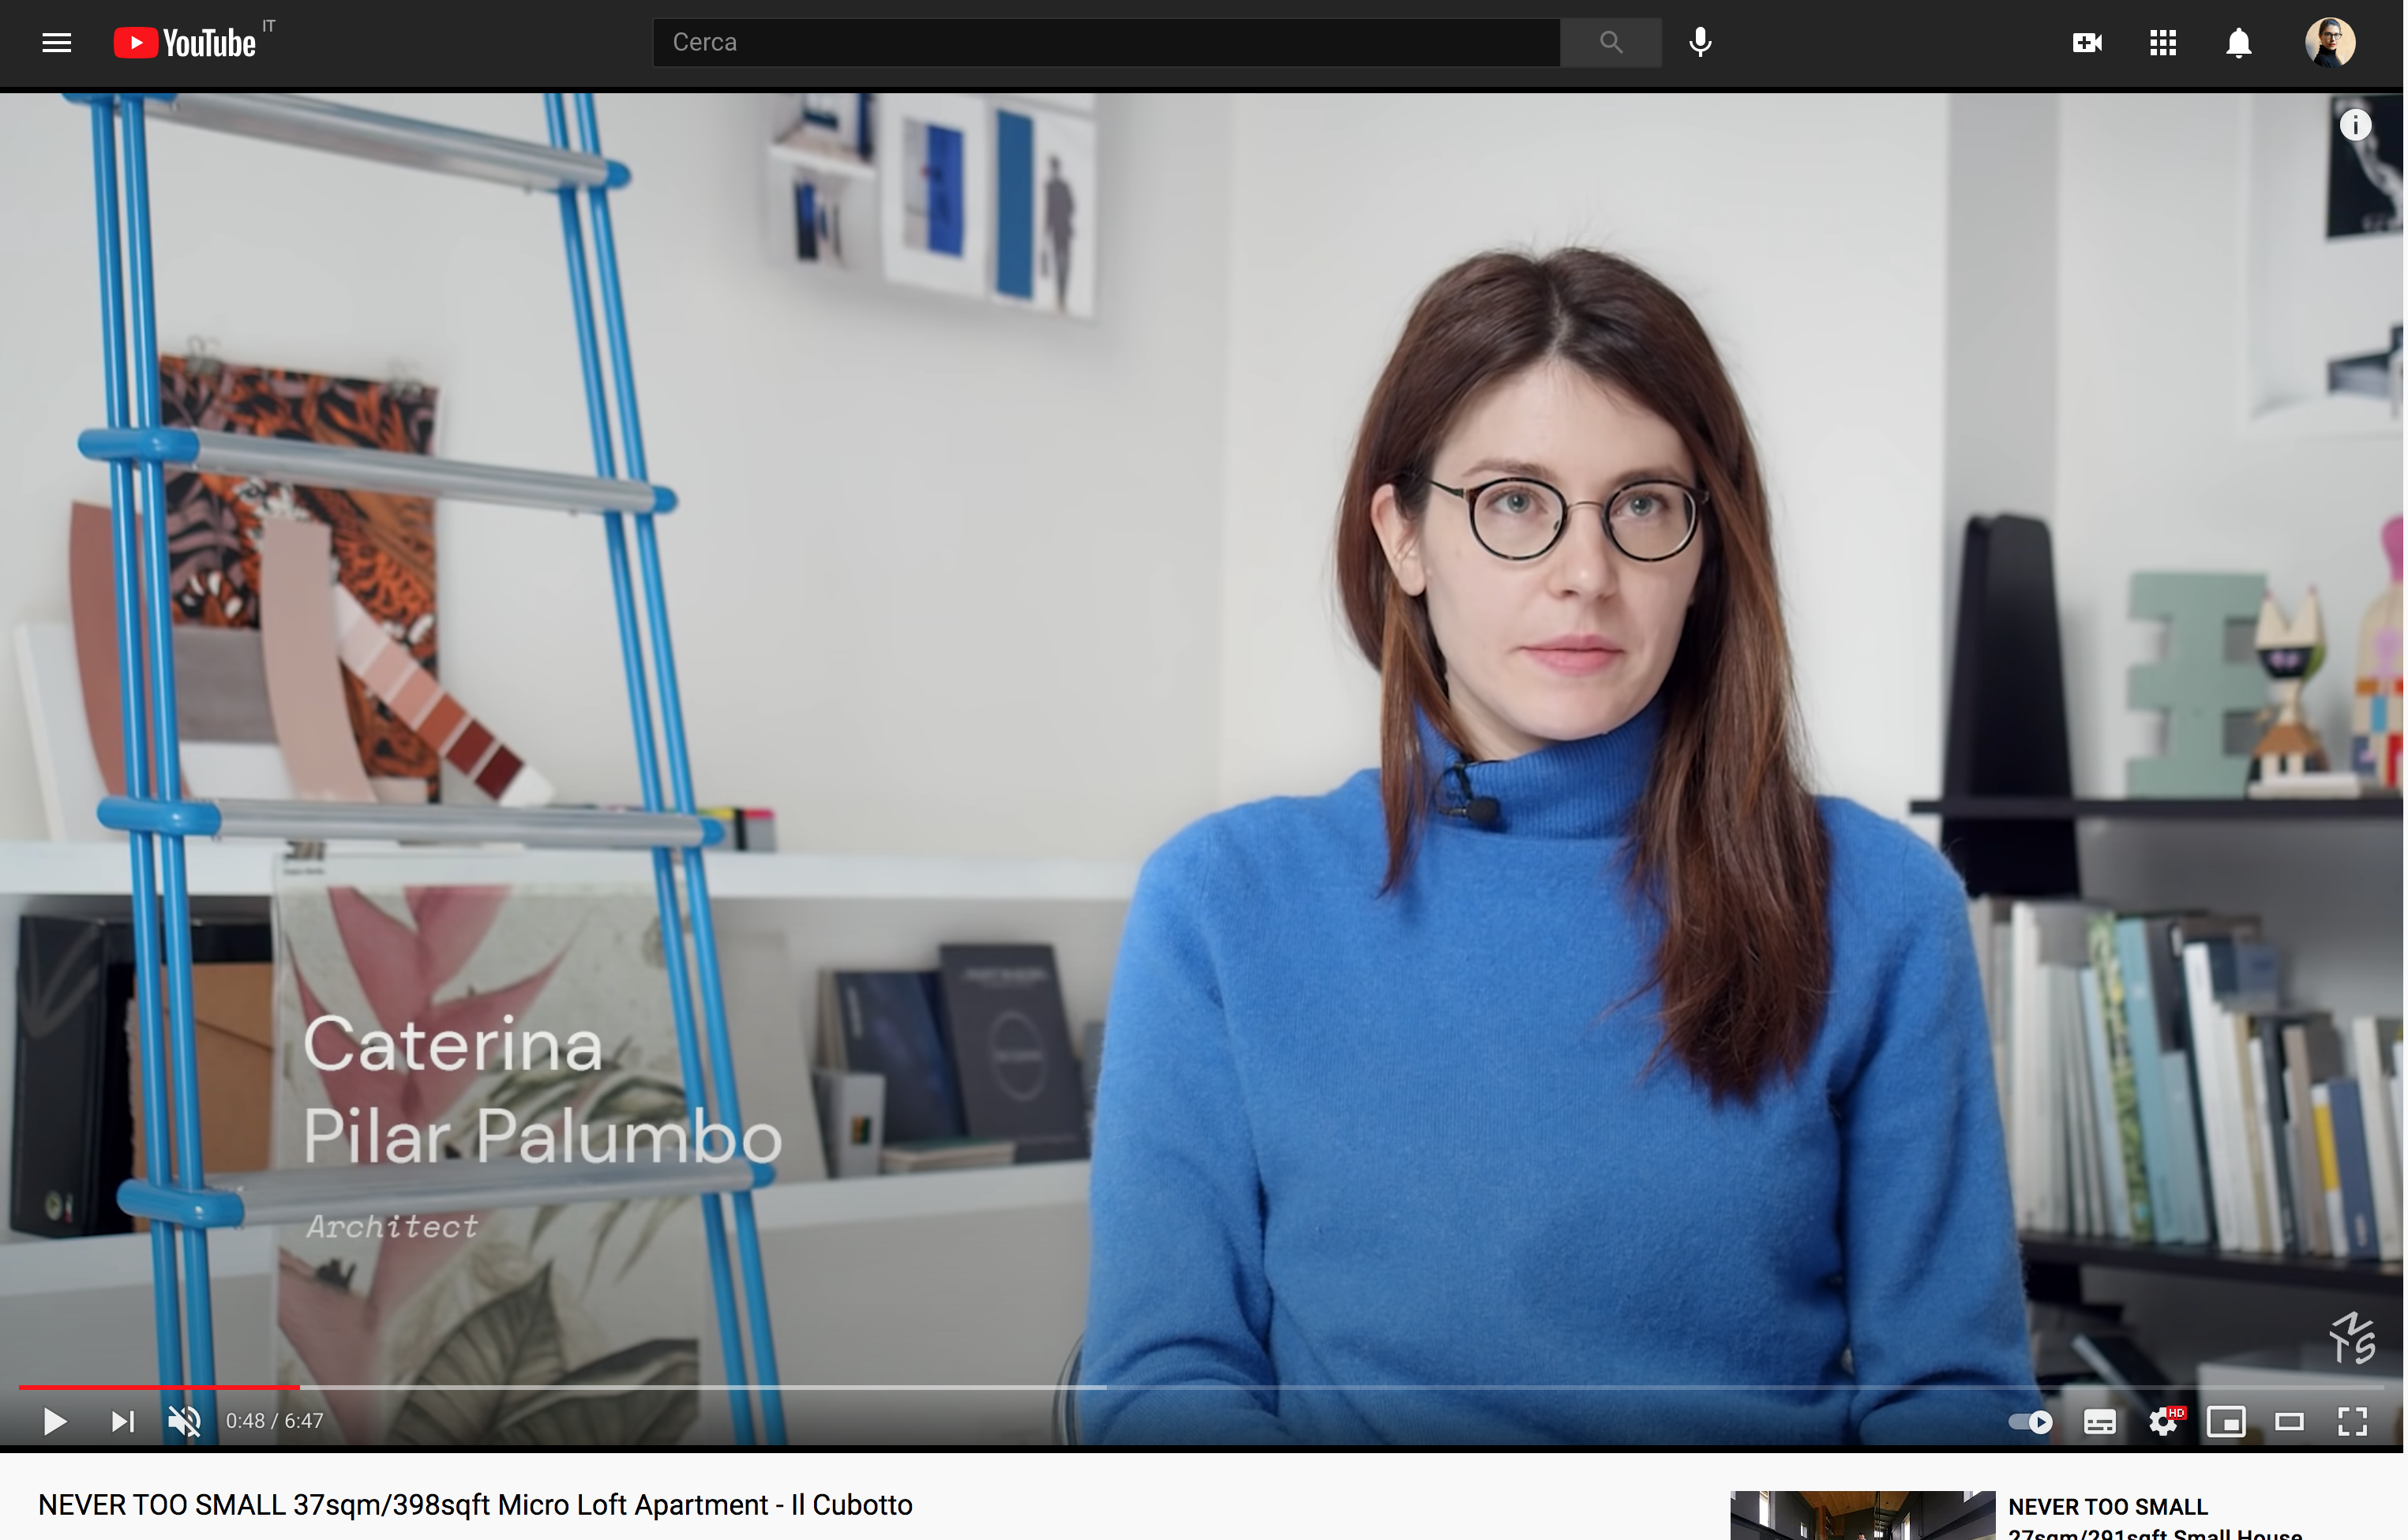Screen dimensions: 2408x1540
Task: Open the create video camera icon
Action: (x=2087, y=43)
